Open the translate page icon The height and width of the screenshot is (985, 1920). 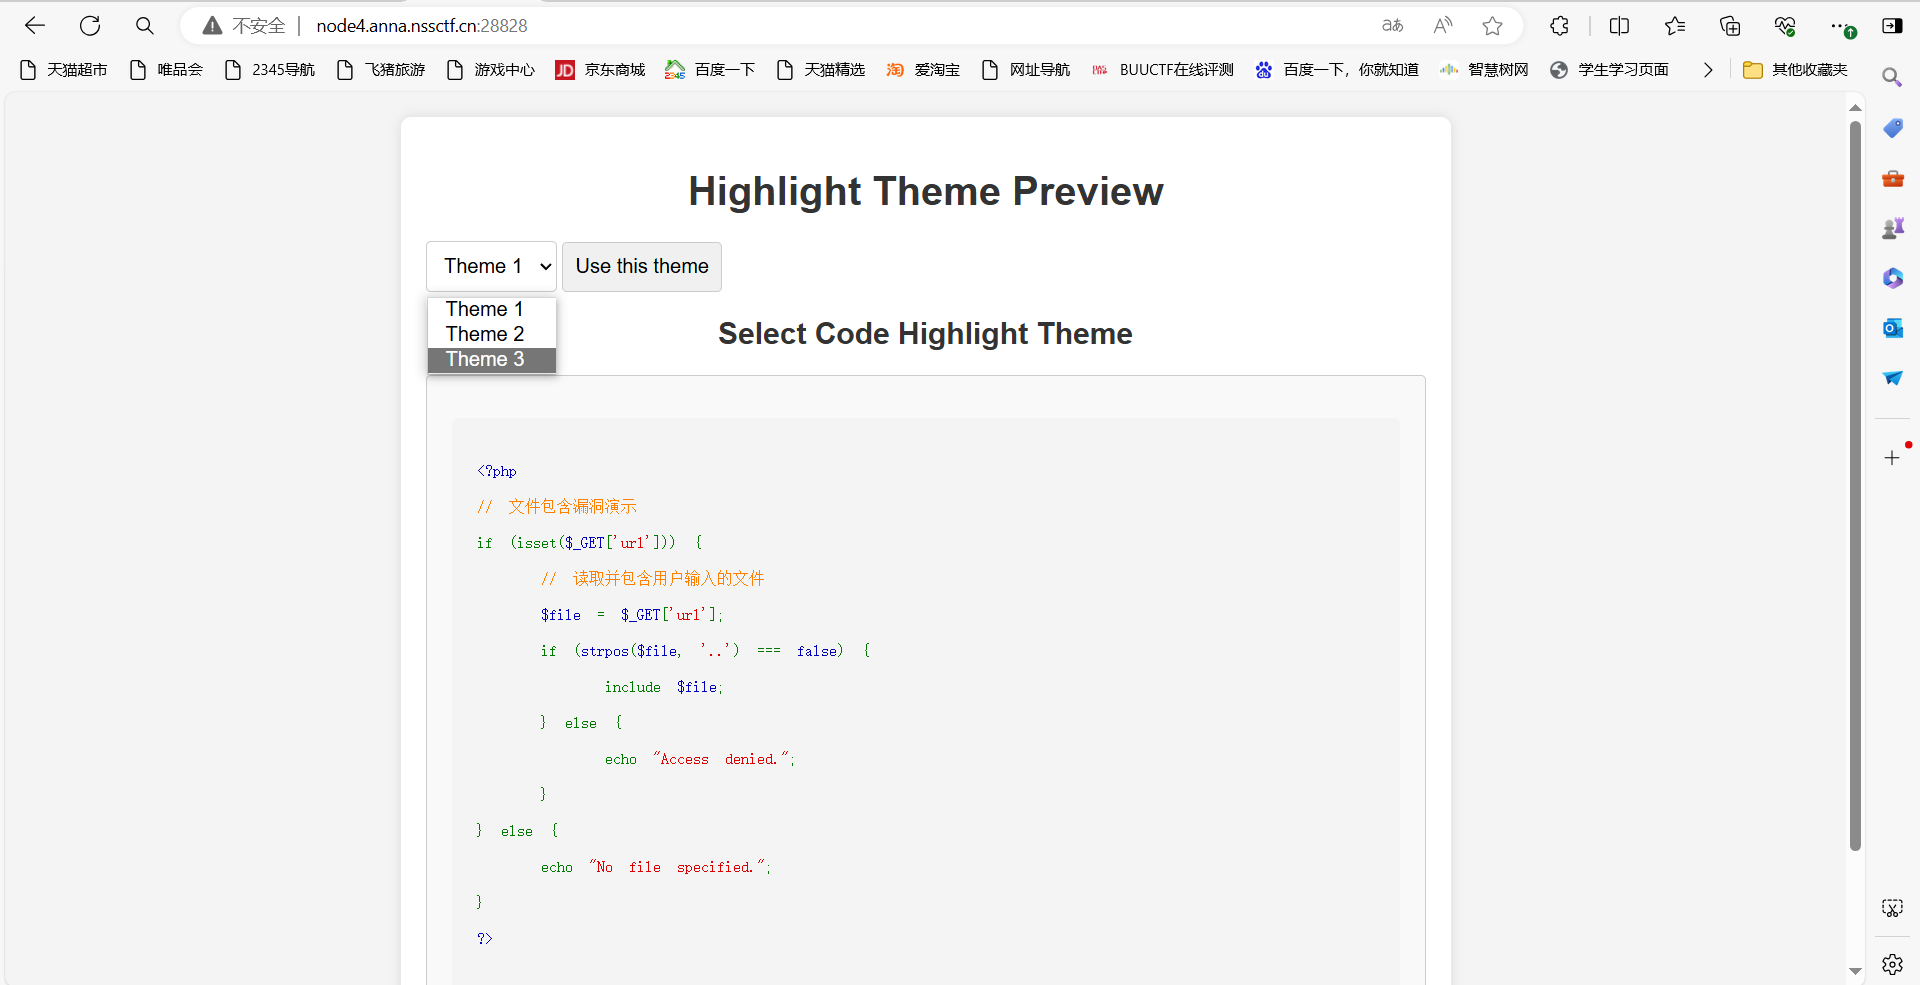(1392, 26)
